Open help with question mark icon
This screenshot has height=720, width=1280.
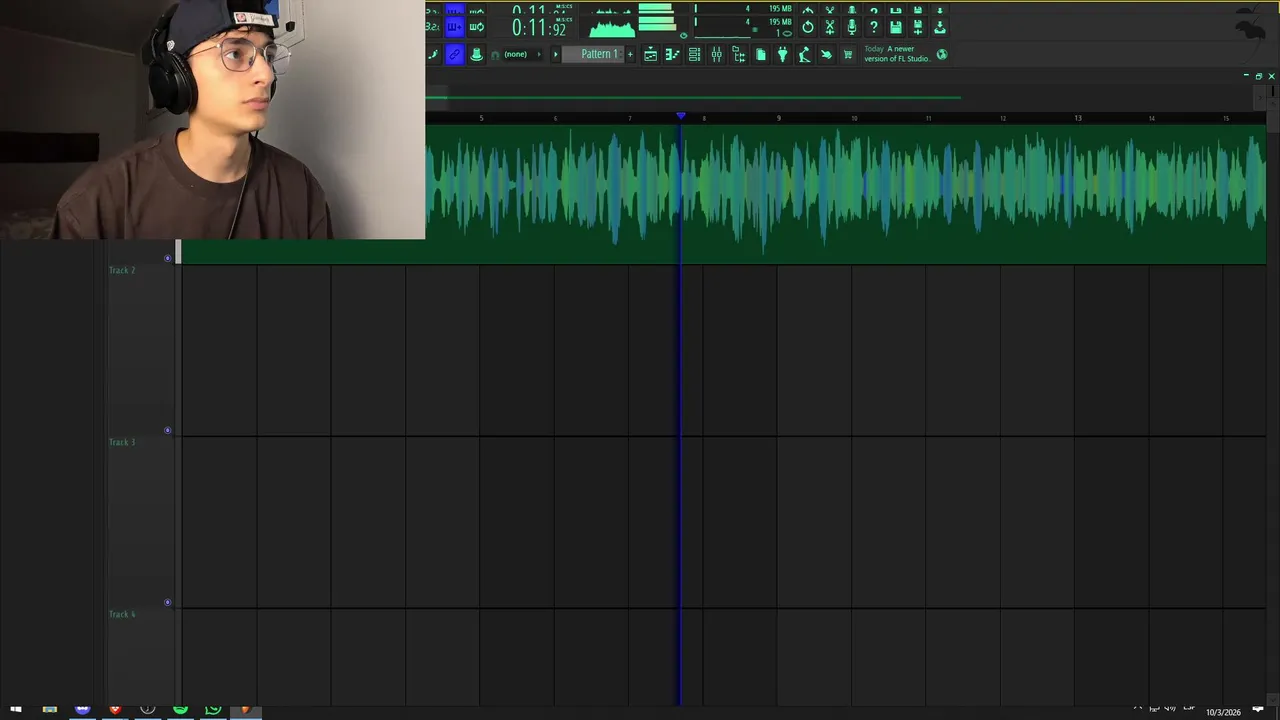(x=874, y=27)
